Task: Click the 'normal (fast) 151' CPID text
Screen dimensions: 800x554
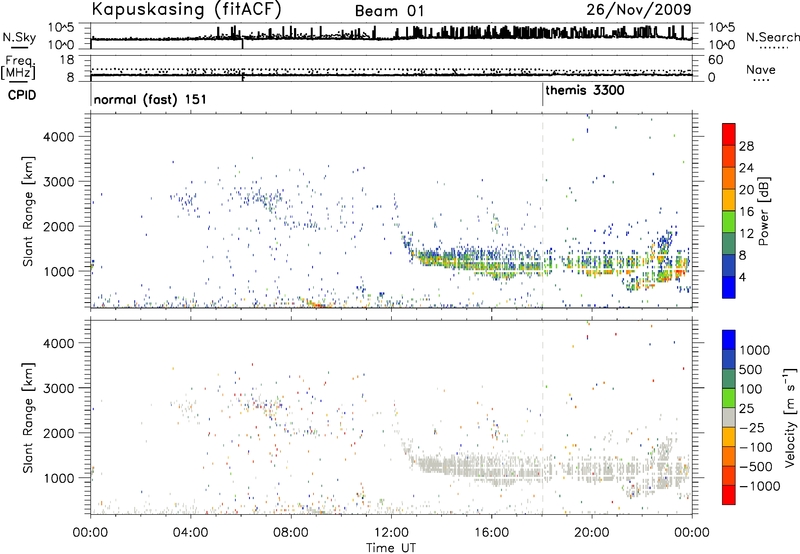Action: tap(150, 99)
